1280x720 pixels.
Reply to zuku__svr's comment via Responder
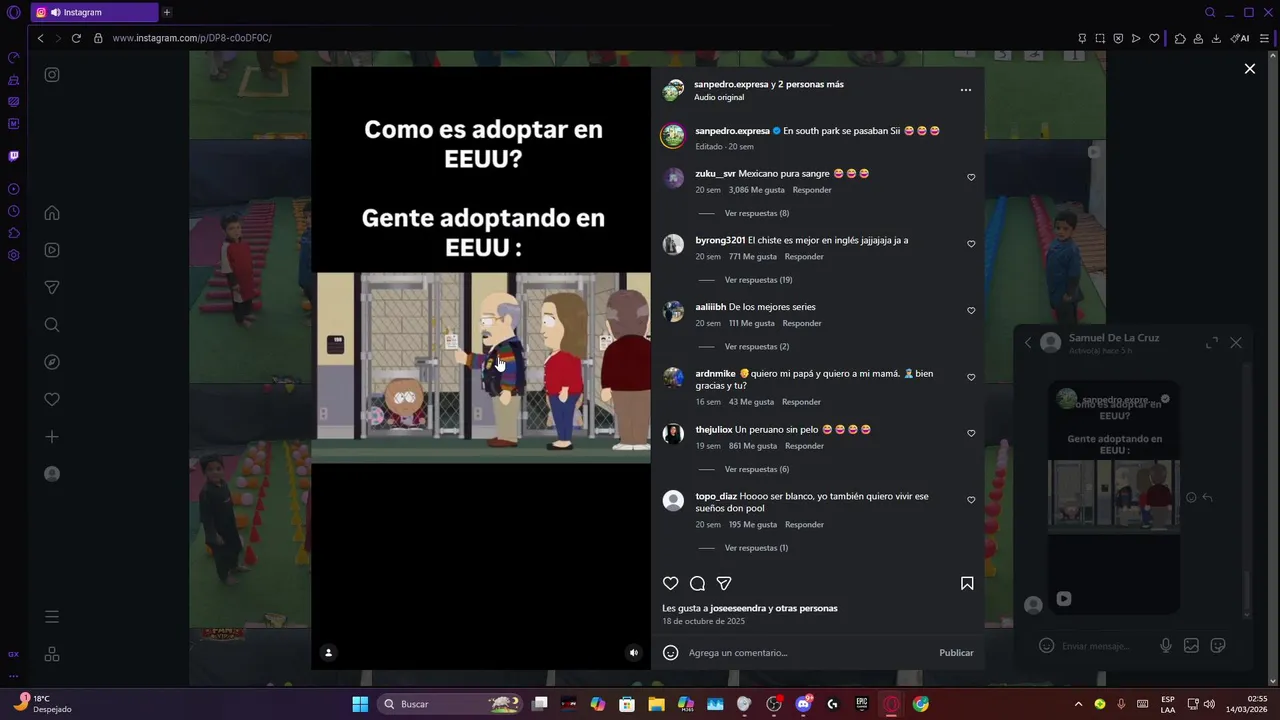812,190
